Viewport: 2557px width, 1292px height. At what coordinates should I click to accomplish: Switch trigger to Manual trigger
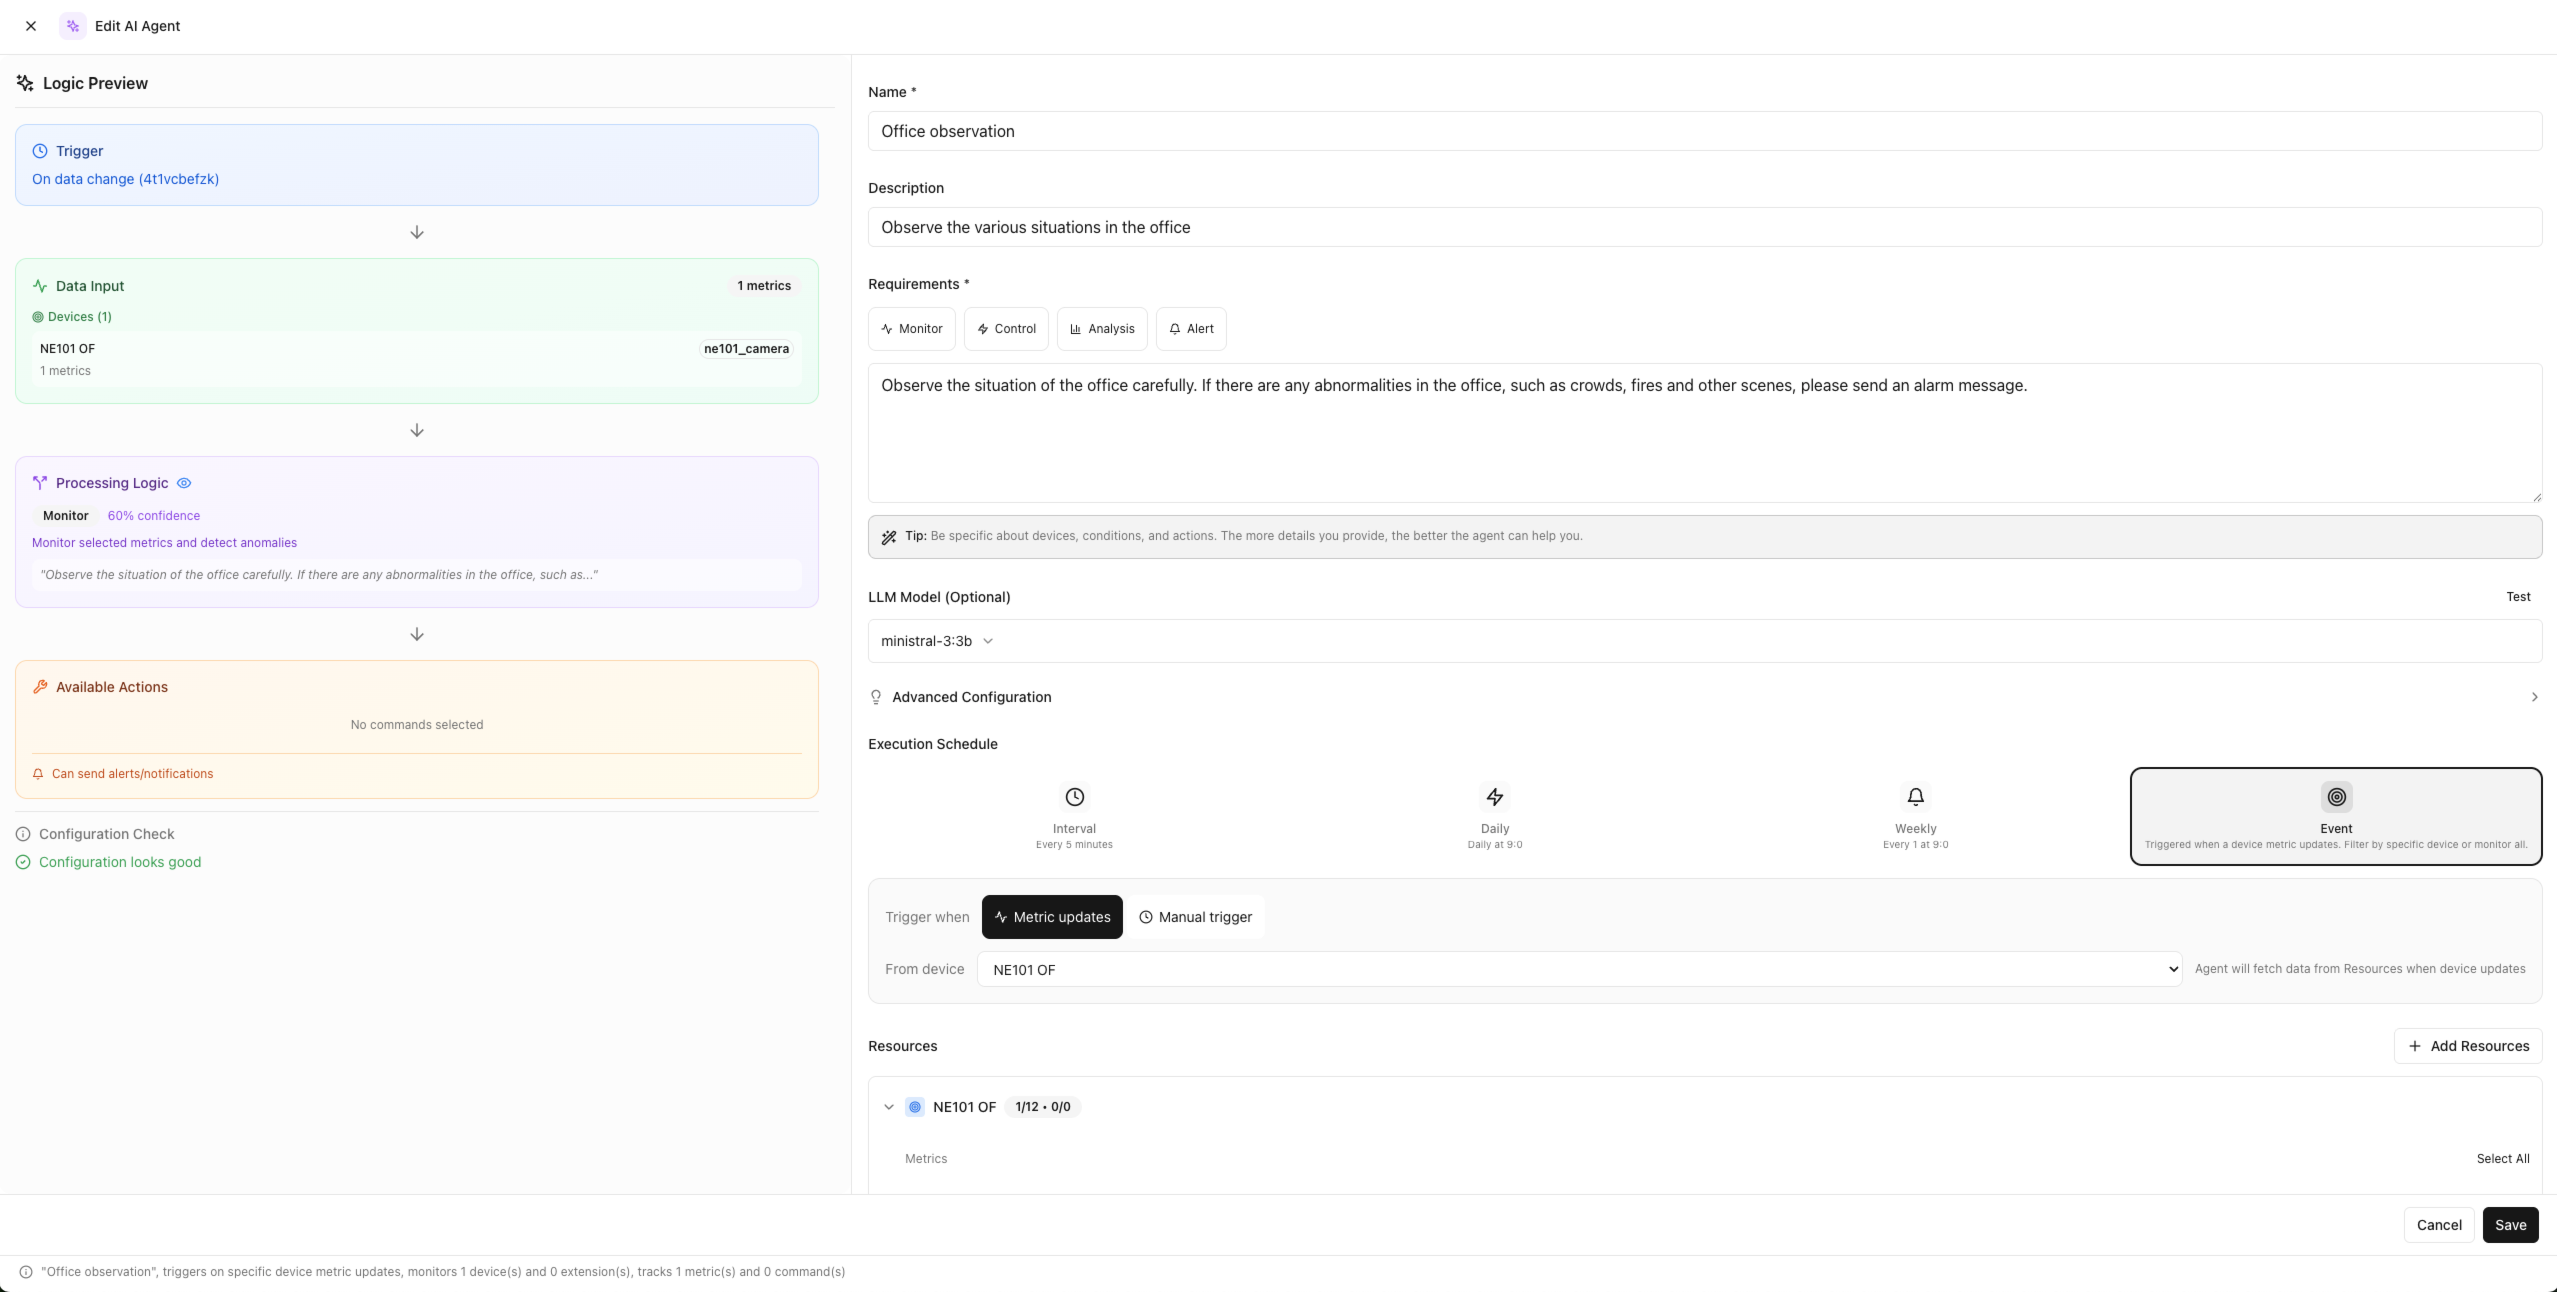pos(1195,917)
